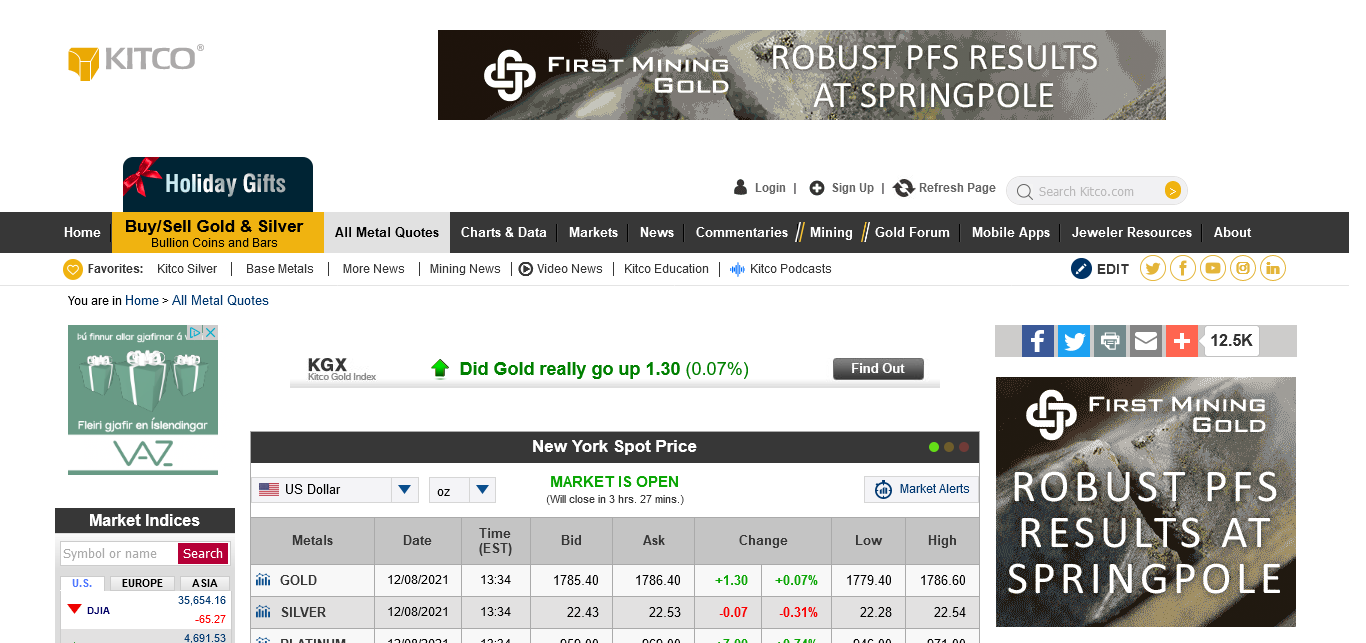Switch to the EUROPE indices tab
Viewport: 1366px width, 643px height.
142,583
